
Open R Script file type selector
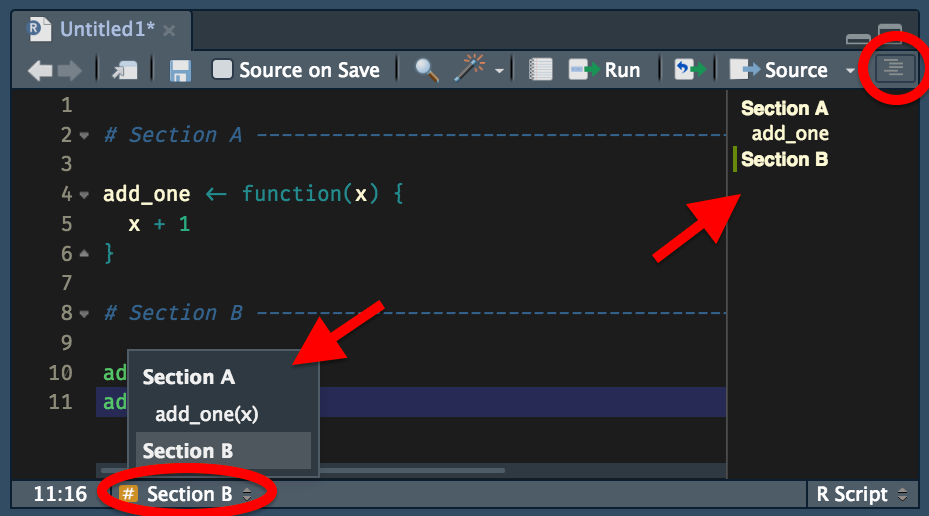click(x=861, y=494)
